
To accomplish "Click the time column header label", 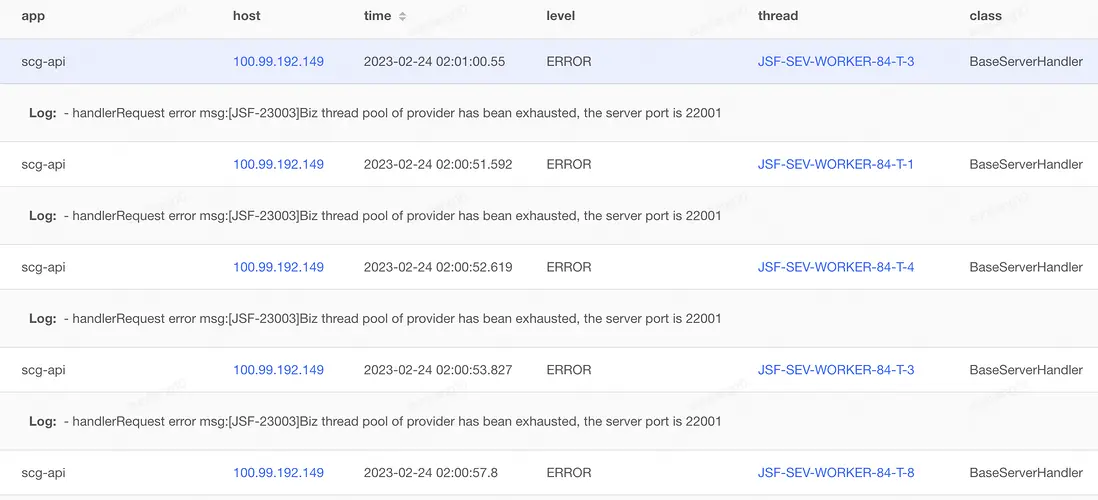I will point(377,17).
